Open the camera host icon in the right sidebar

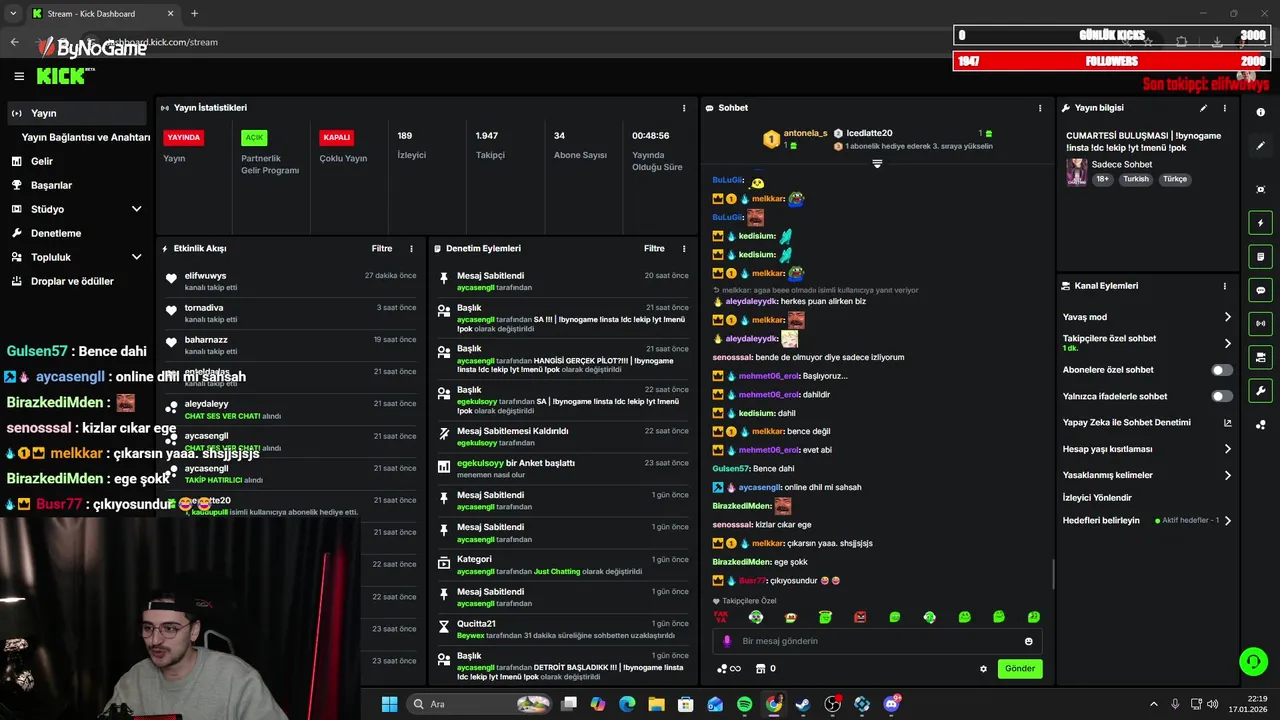pos(1260,357)
